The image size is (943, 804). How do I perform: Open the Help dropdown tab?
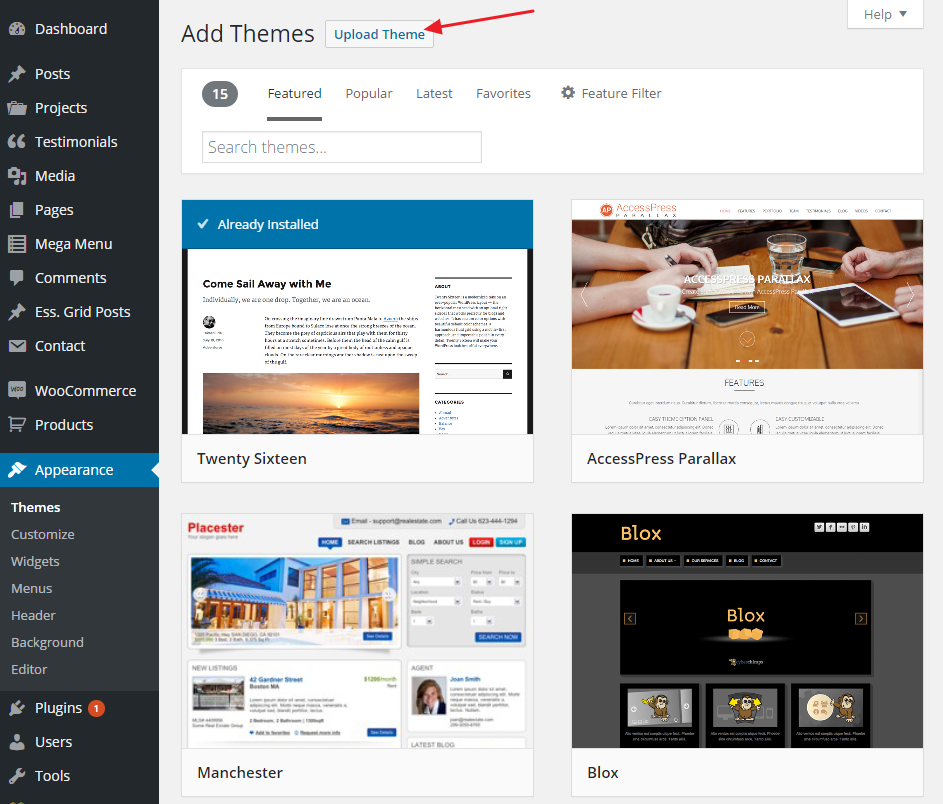pos(885,14)
